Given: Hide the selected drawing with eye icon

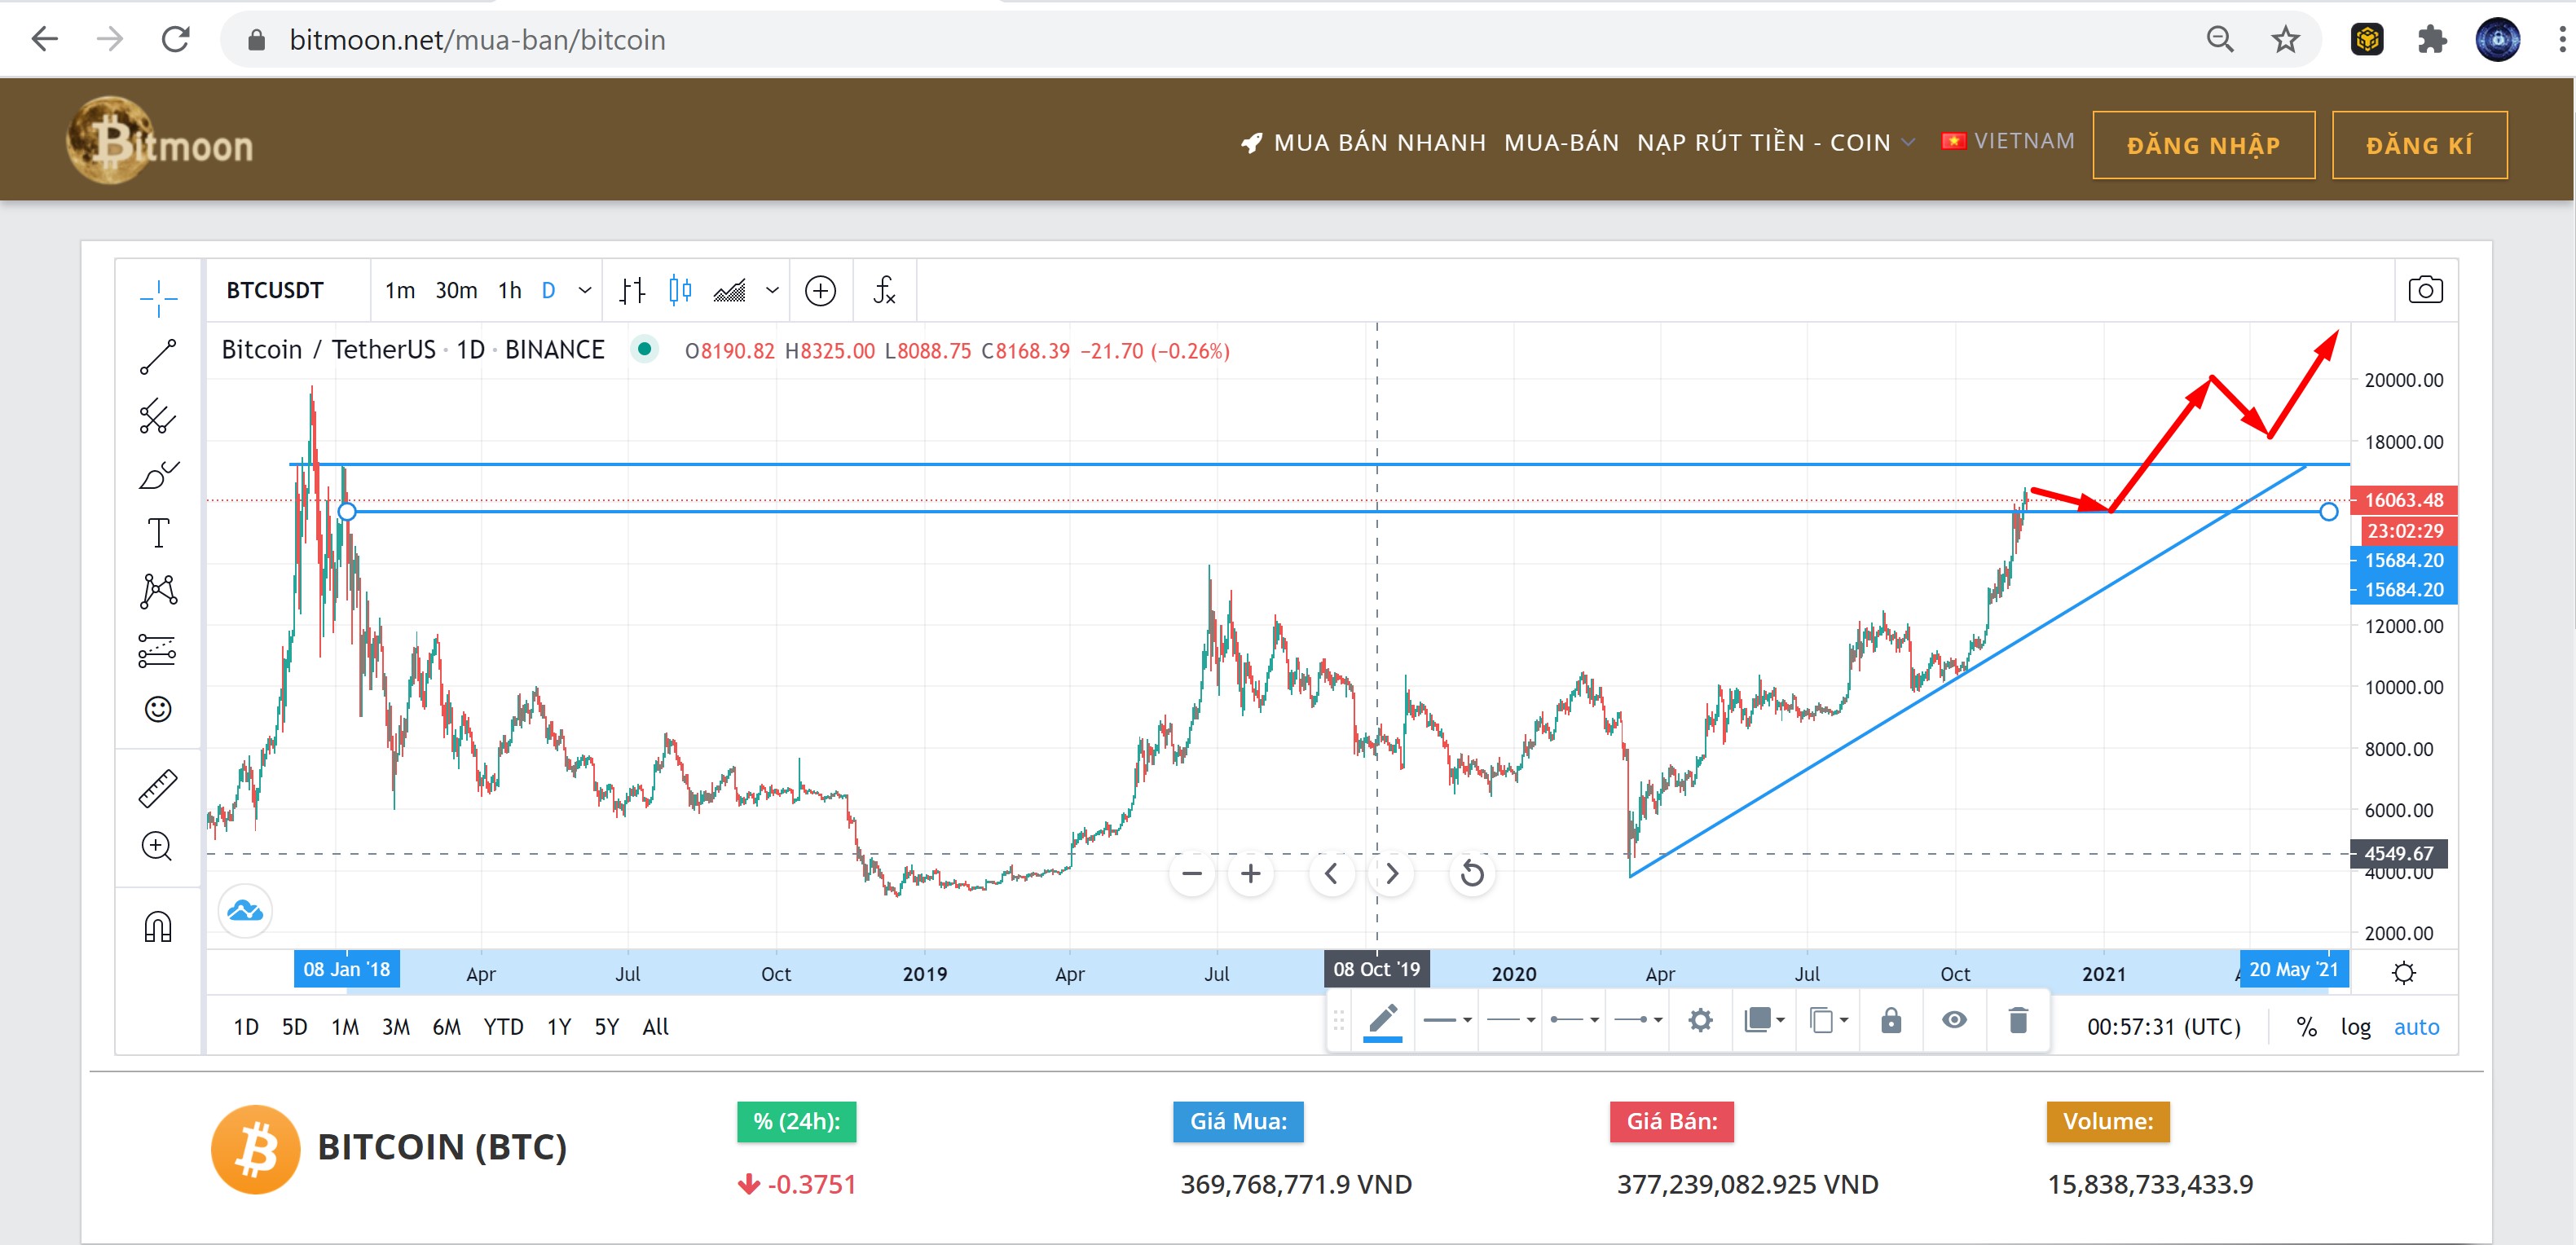Looking at the screenshot, I should coord(1954,1020).
